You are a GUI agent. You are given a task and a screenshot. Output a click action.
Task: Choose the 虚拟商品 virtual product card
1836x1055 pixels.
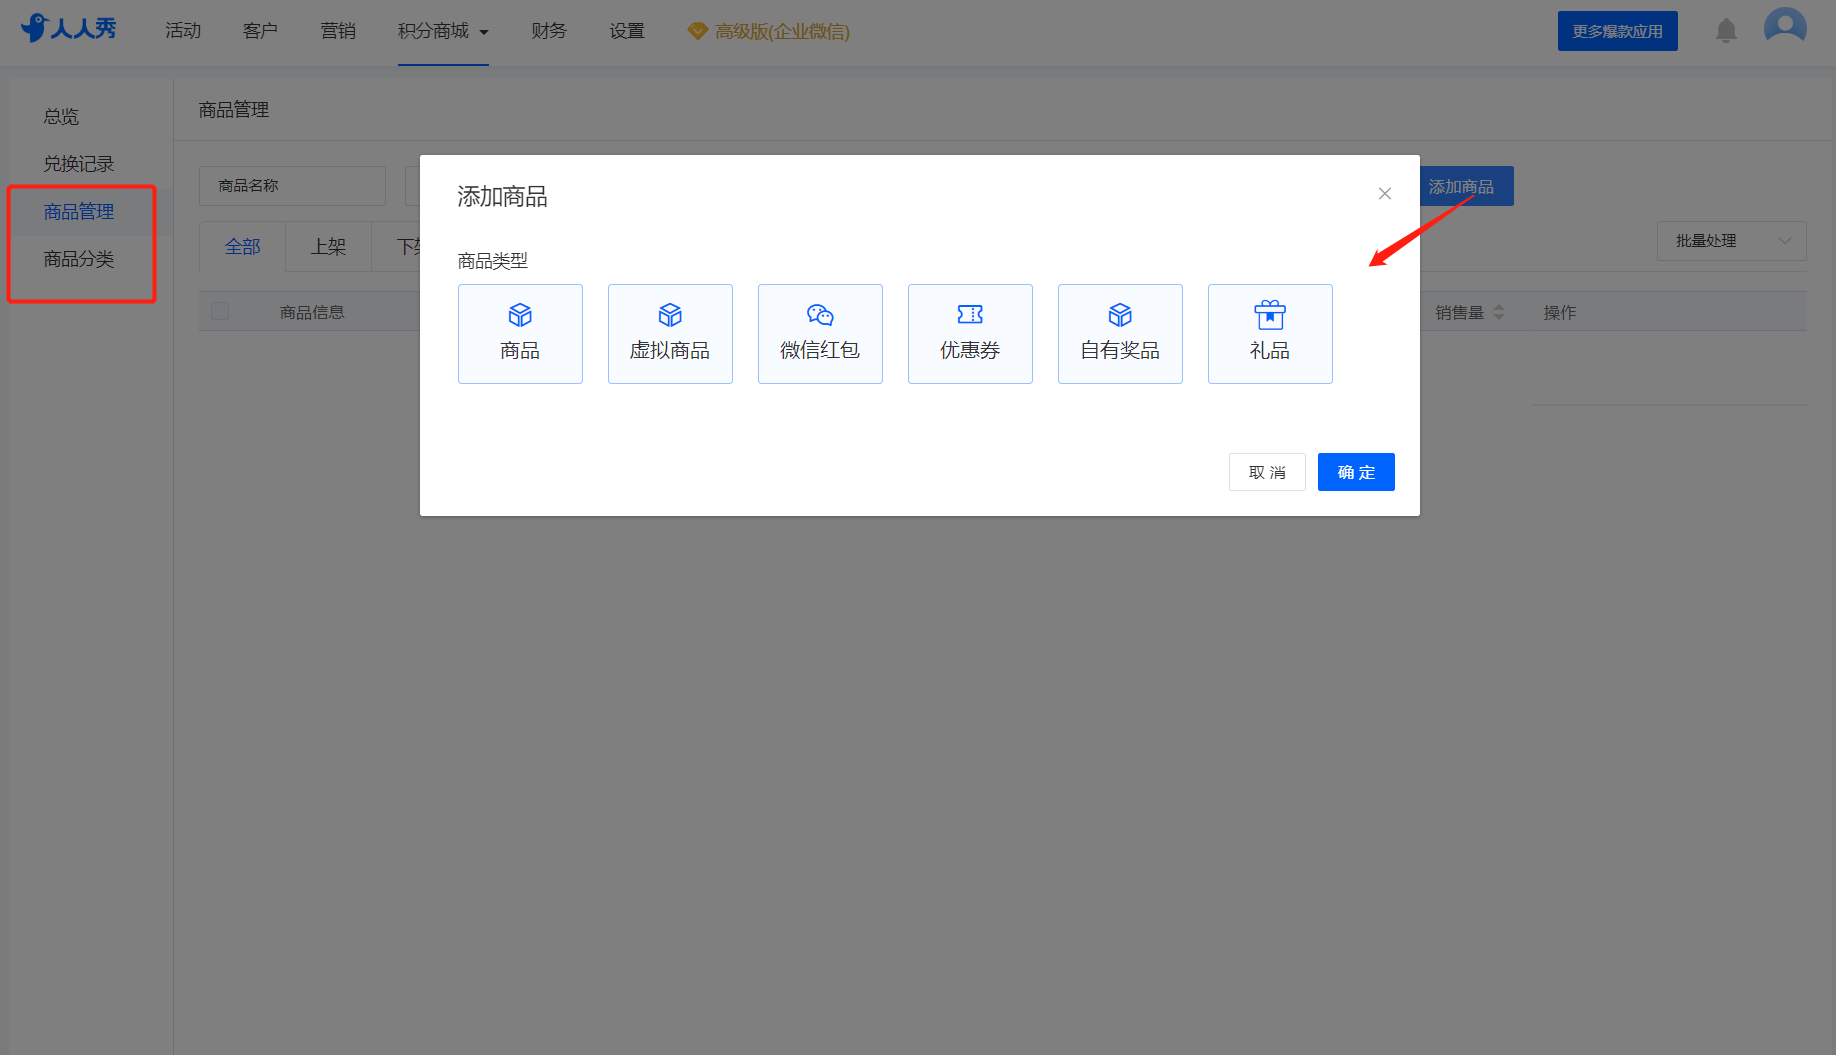(670, 334)
